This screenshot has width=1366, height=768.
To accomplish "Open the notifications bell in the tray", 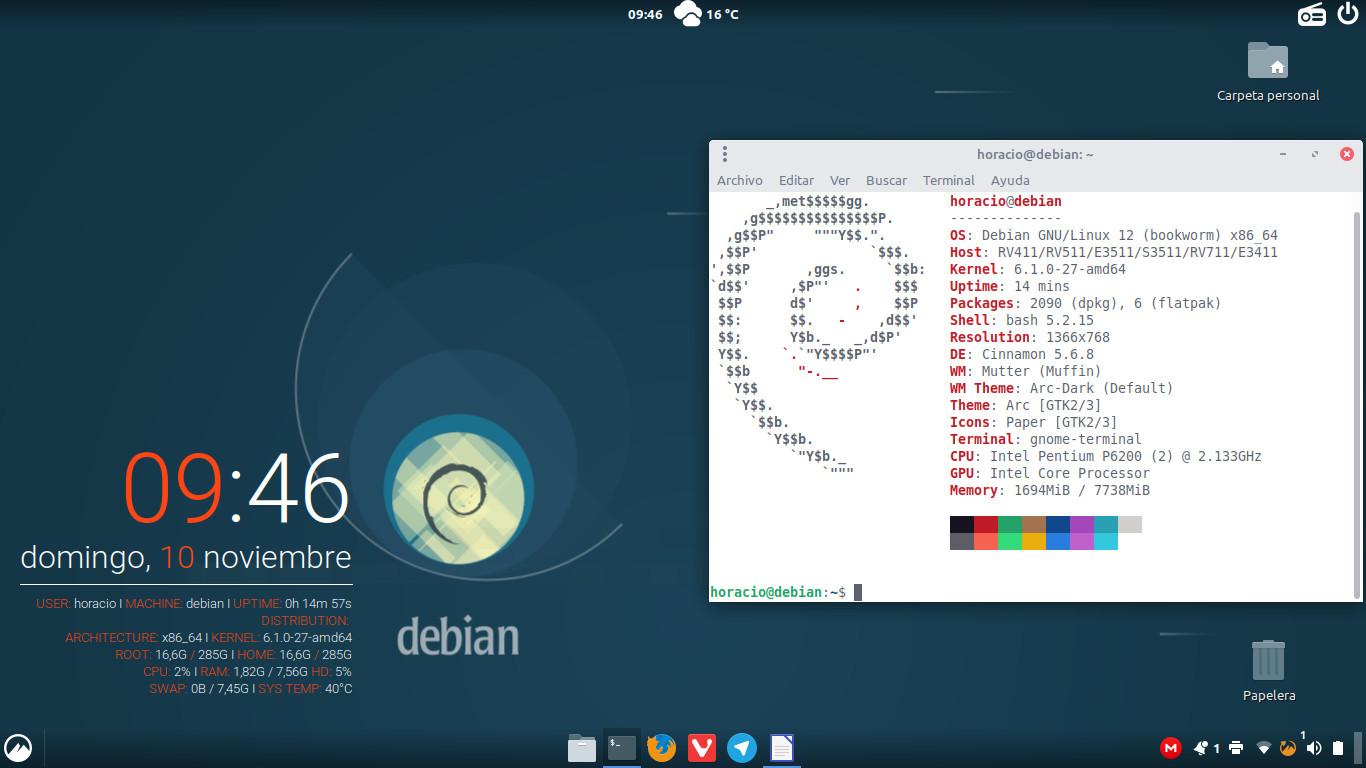I will click(1200, 747).
